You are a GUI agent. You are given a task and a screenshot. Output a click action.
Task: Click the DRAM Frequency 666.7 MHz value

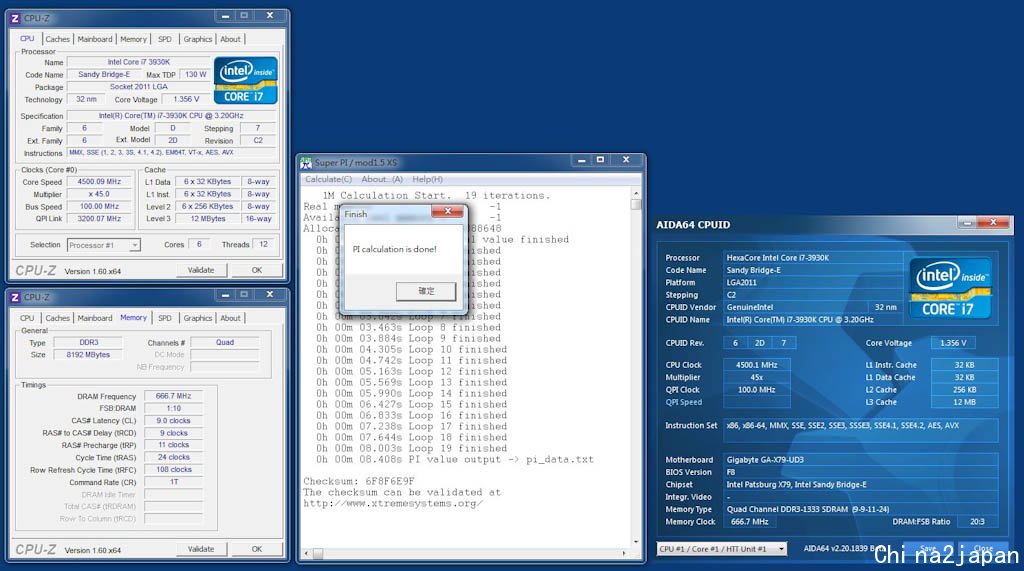click(173, 396)
